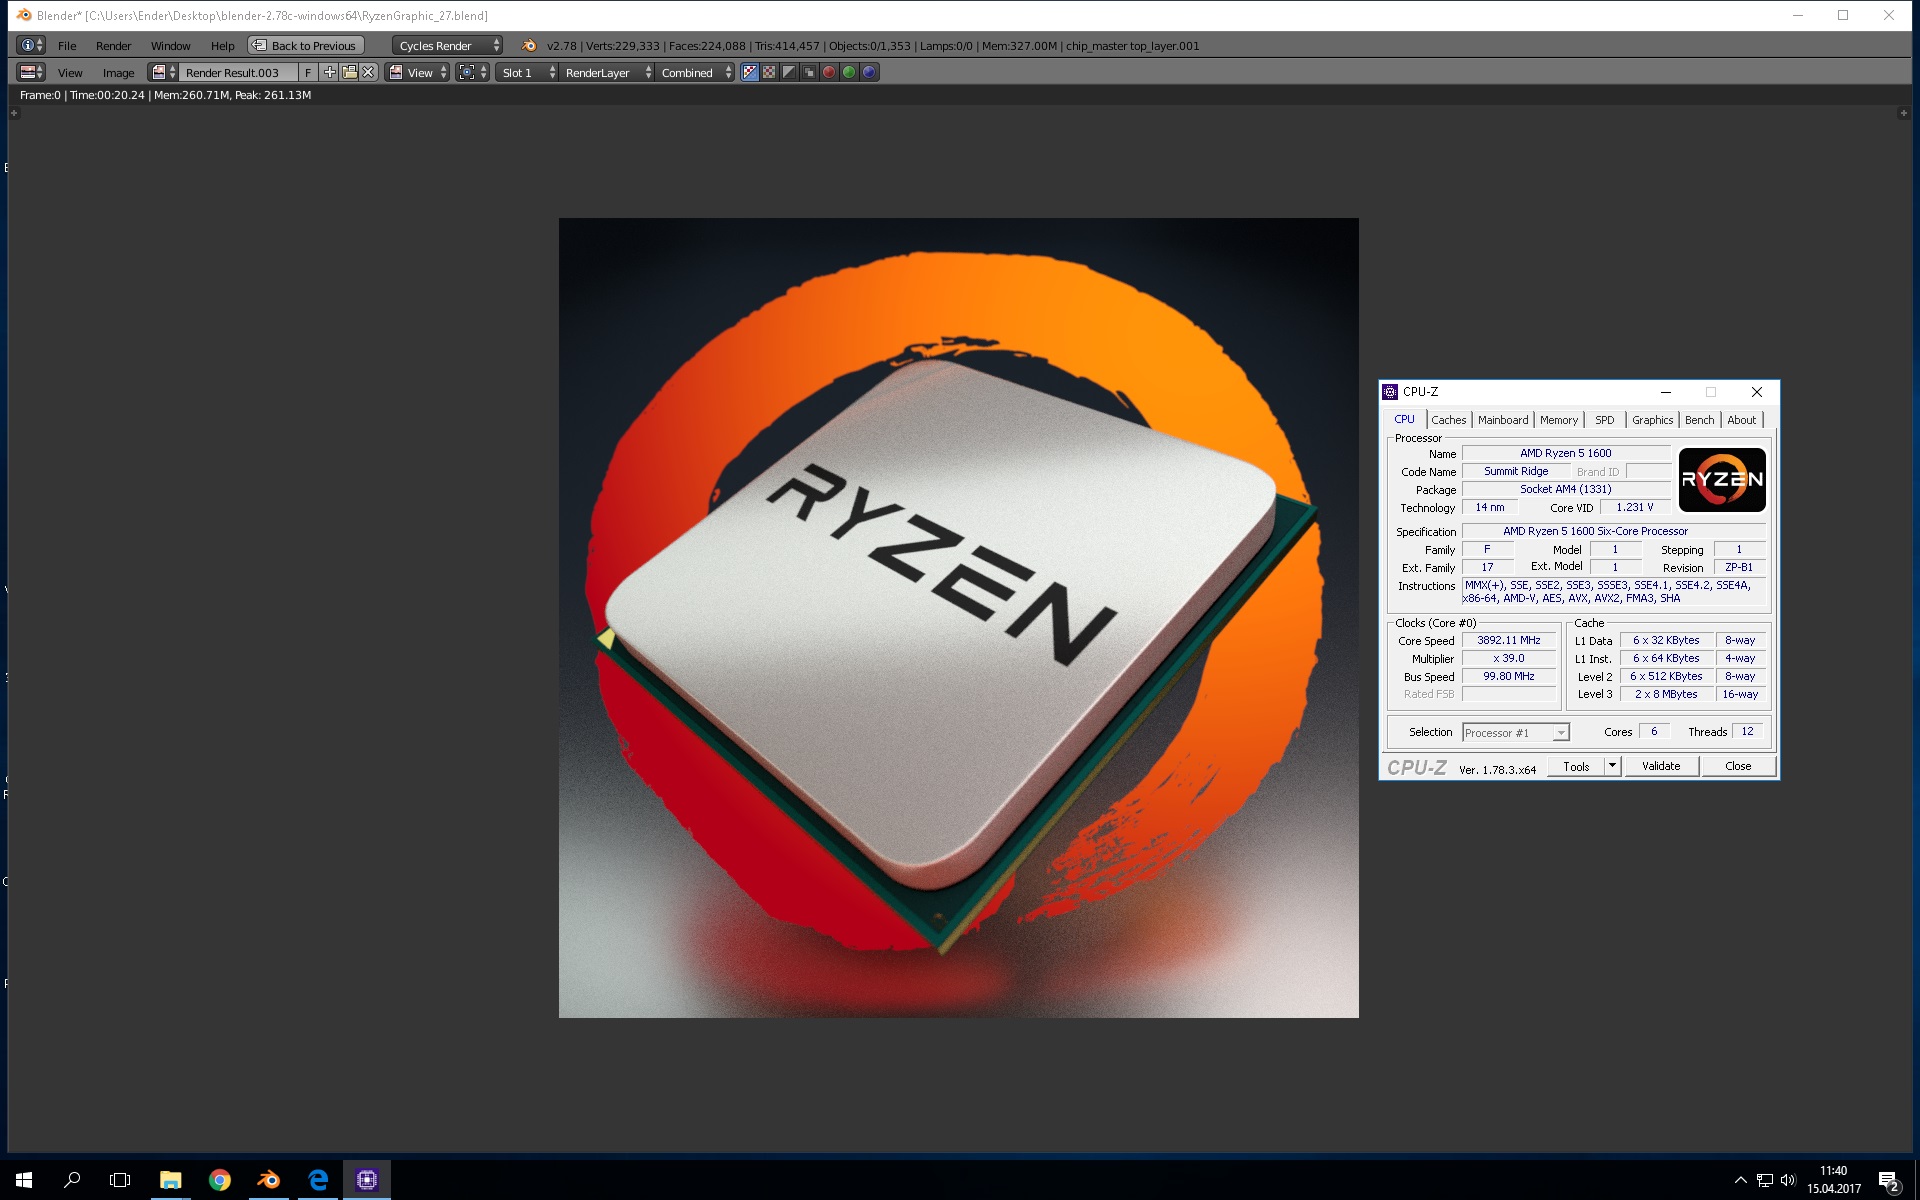The height and width of the screenshot is (1200, 1920).
Task: Open Windows search from the taskbar
Action: point(72,1180)
